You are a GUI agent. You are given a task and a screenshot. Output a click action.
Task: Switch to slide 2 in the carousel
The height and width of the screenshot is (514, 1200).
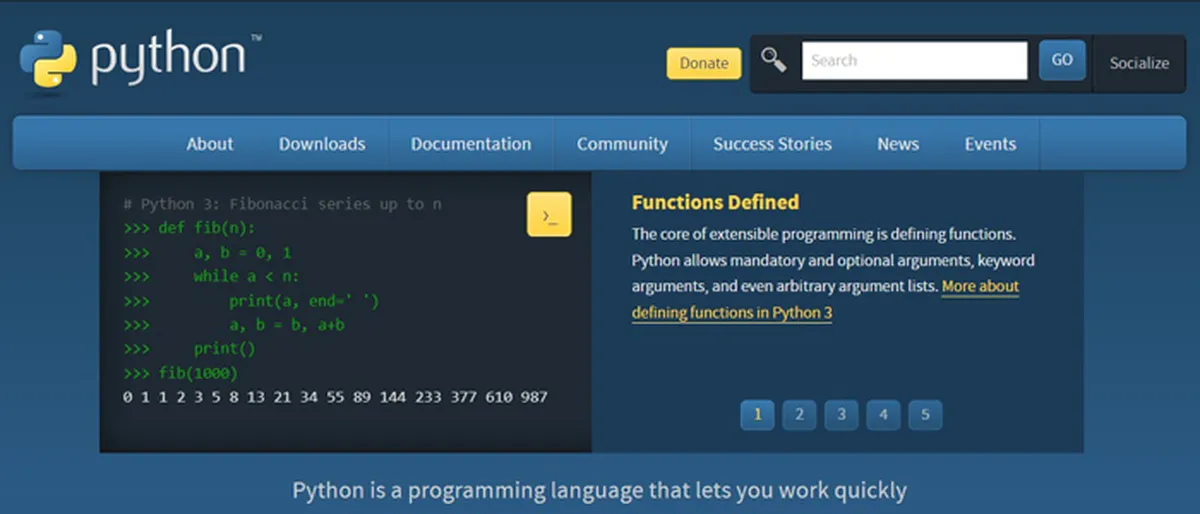click(799, 414)
